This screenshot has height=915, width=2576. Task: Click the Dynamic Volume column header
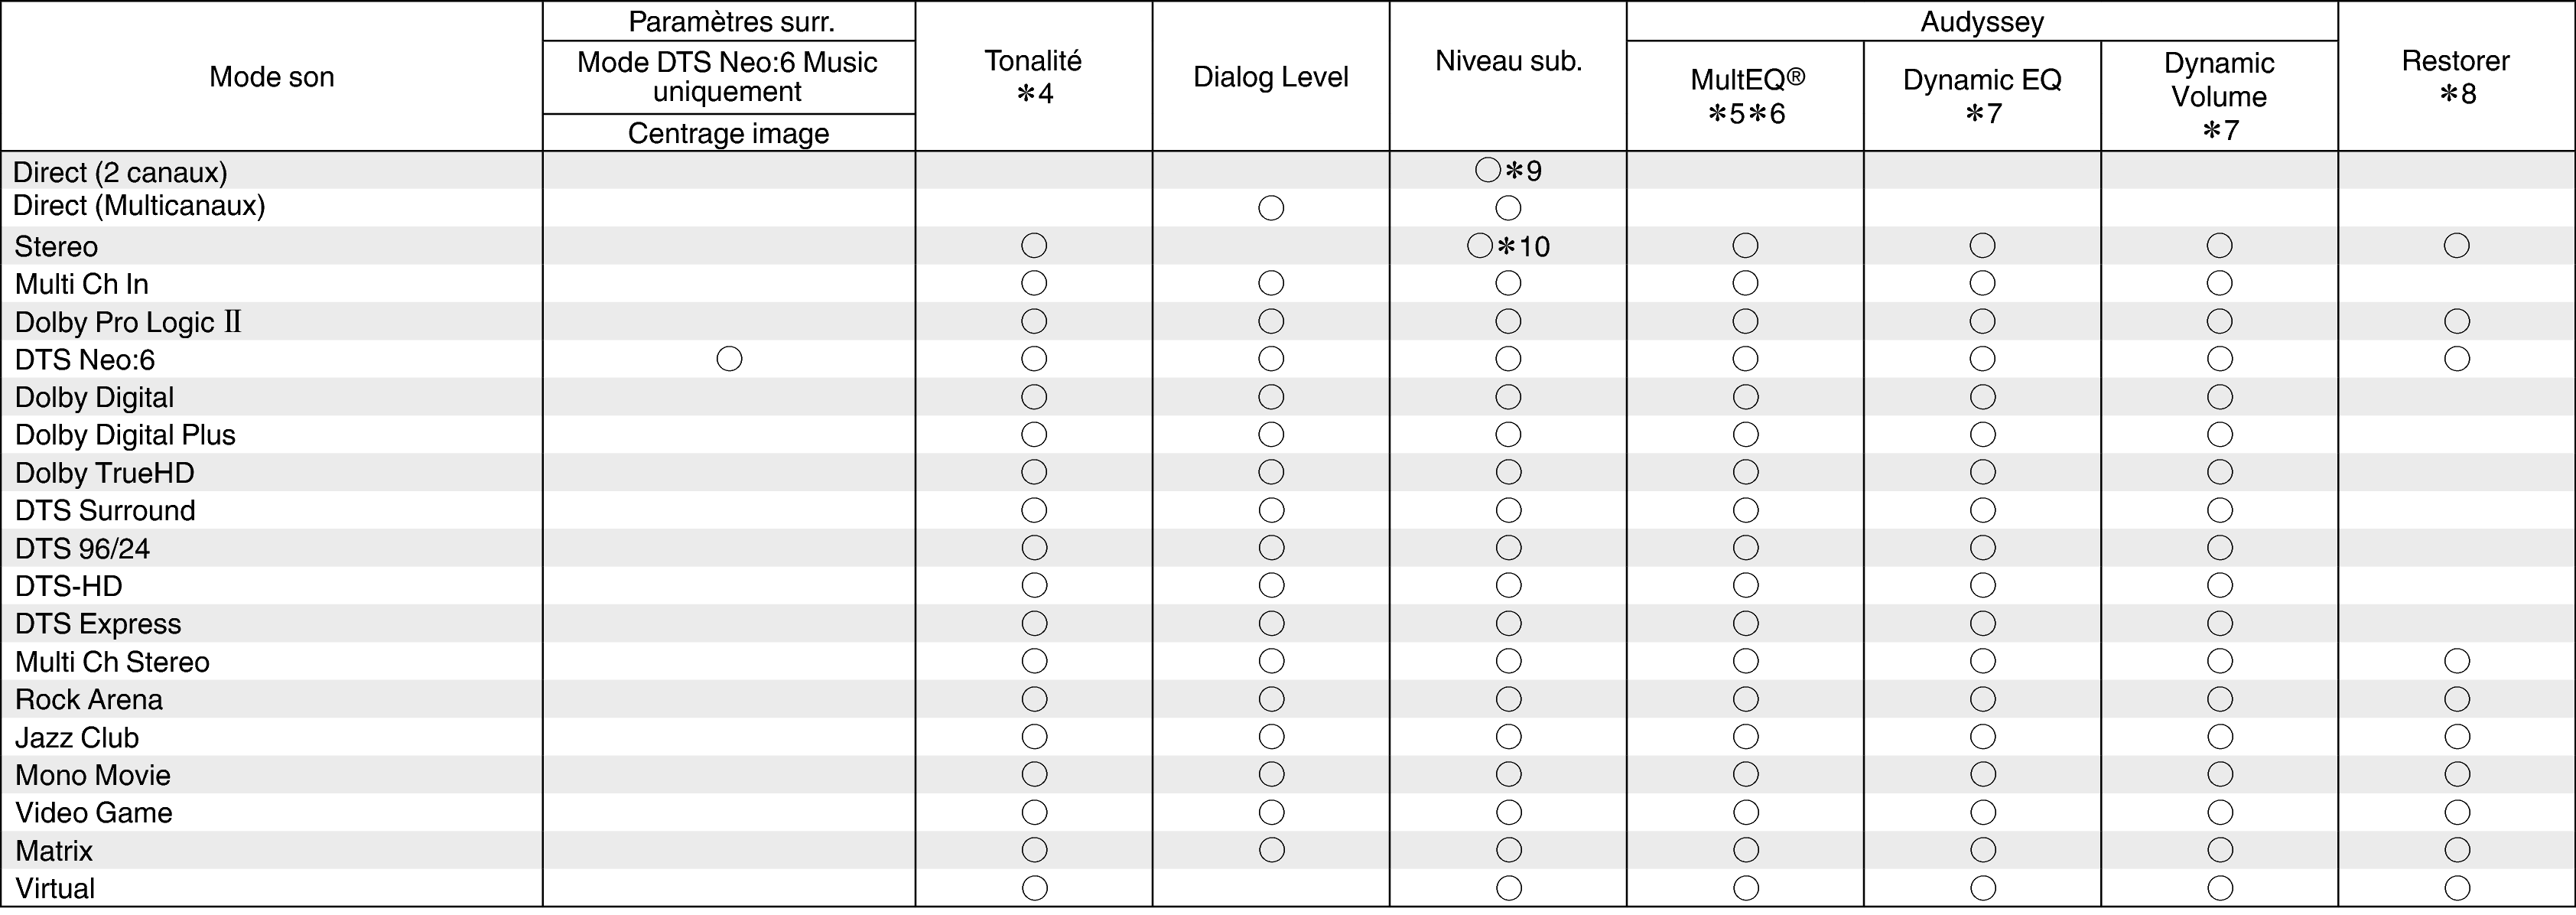click(2219, 96)
